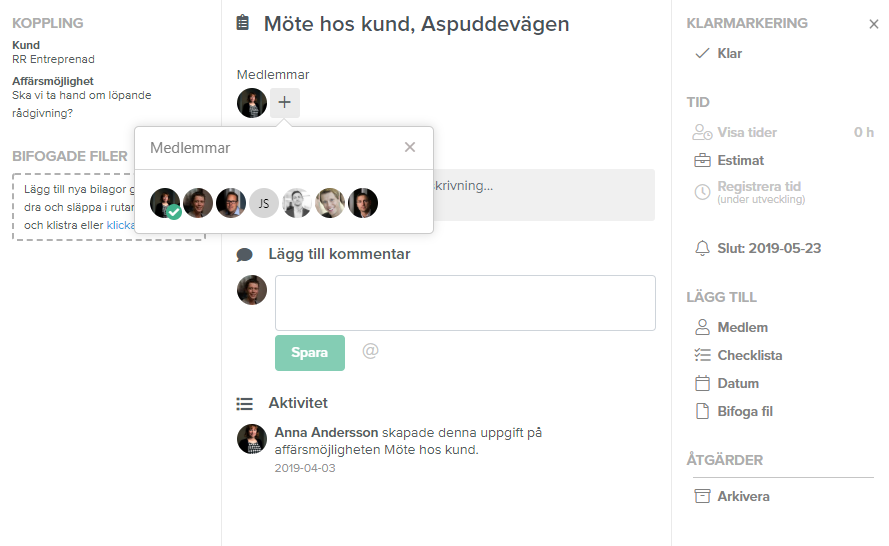This screenshot has width=889, height=546.
Task: Open Visa tider time view
Action: pos(746,132)
